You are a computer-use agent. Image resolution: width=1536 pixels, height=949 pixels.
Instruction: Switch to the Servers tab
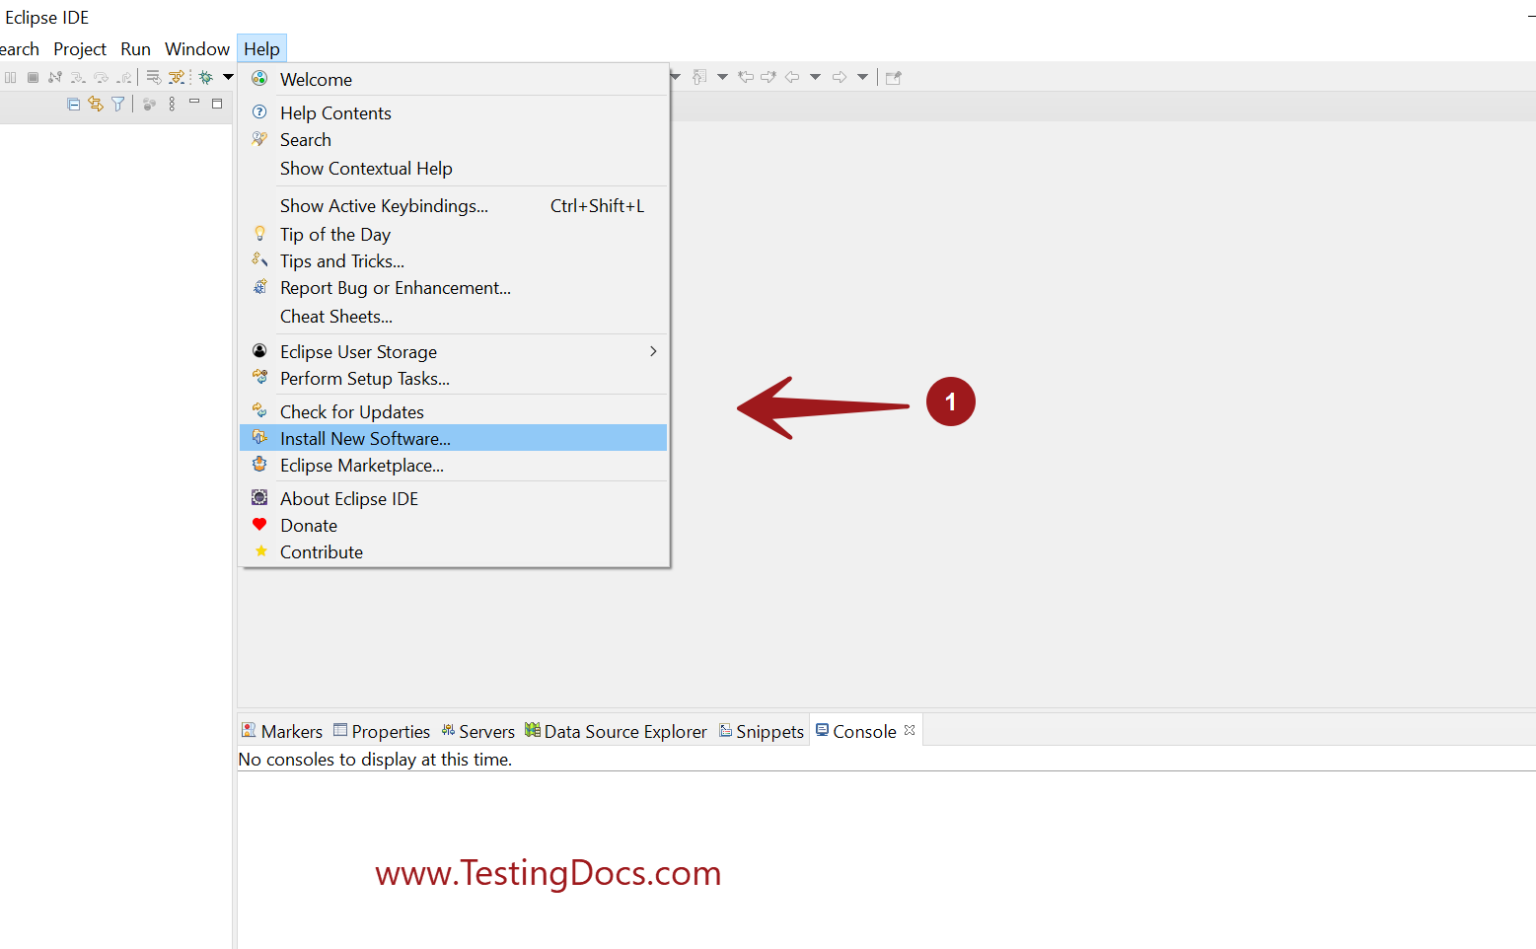487,731
